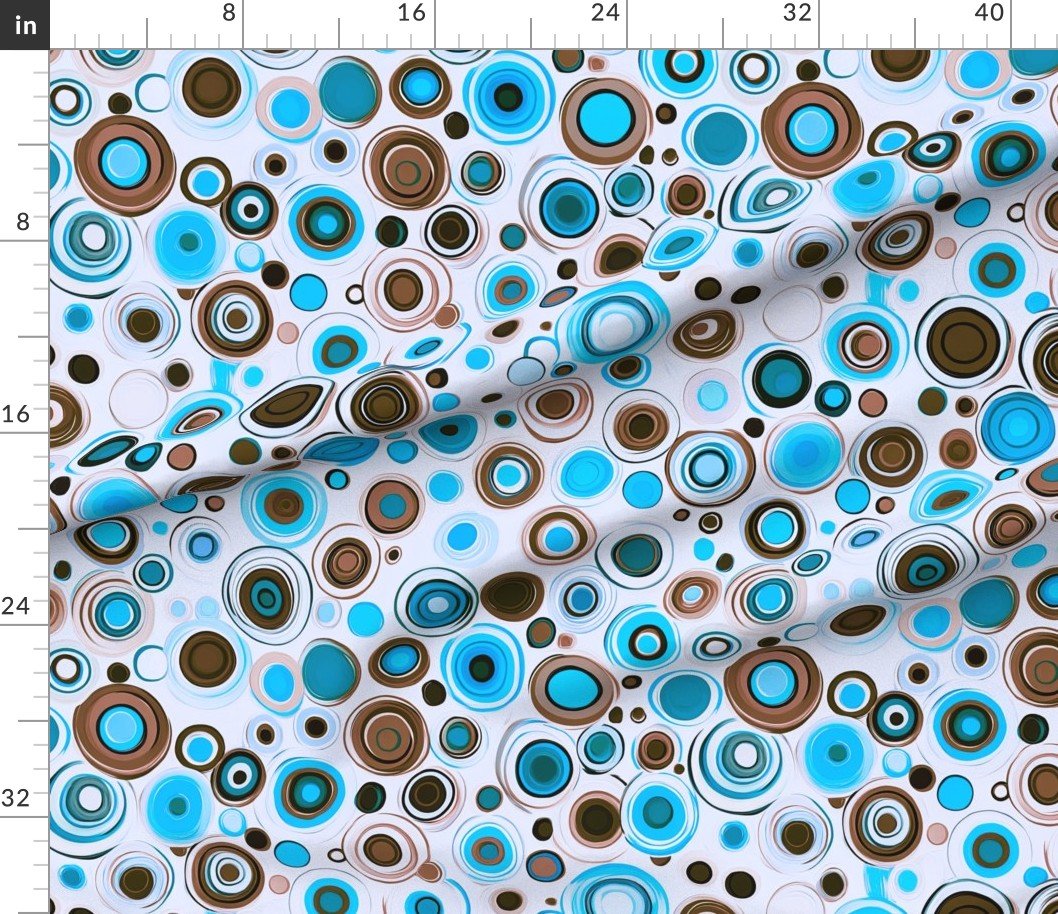Viewport: 1058px width, 914px height.
Task: Click the large dark brown circle near right edge
Action: pos(962,342)
